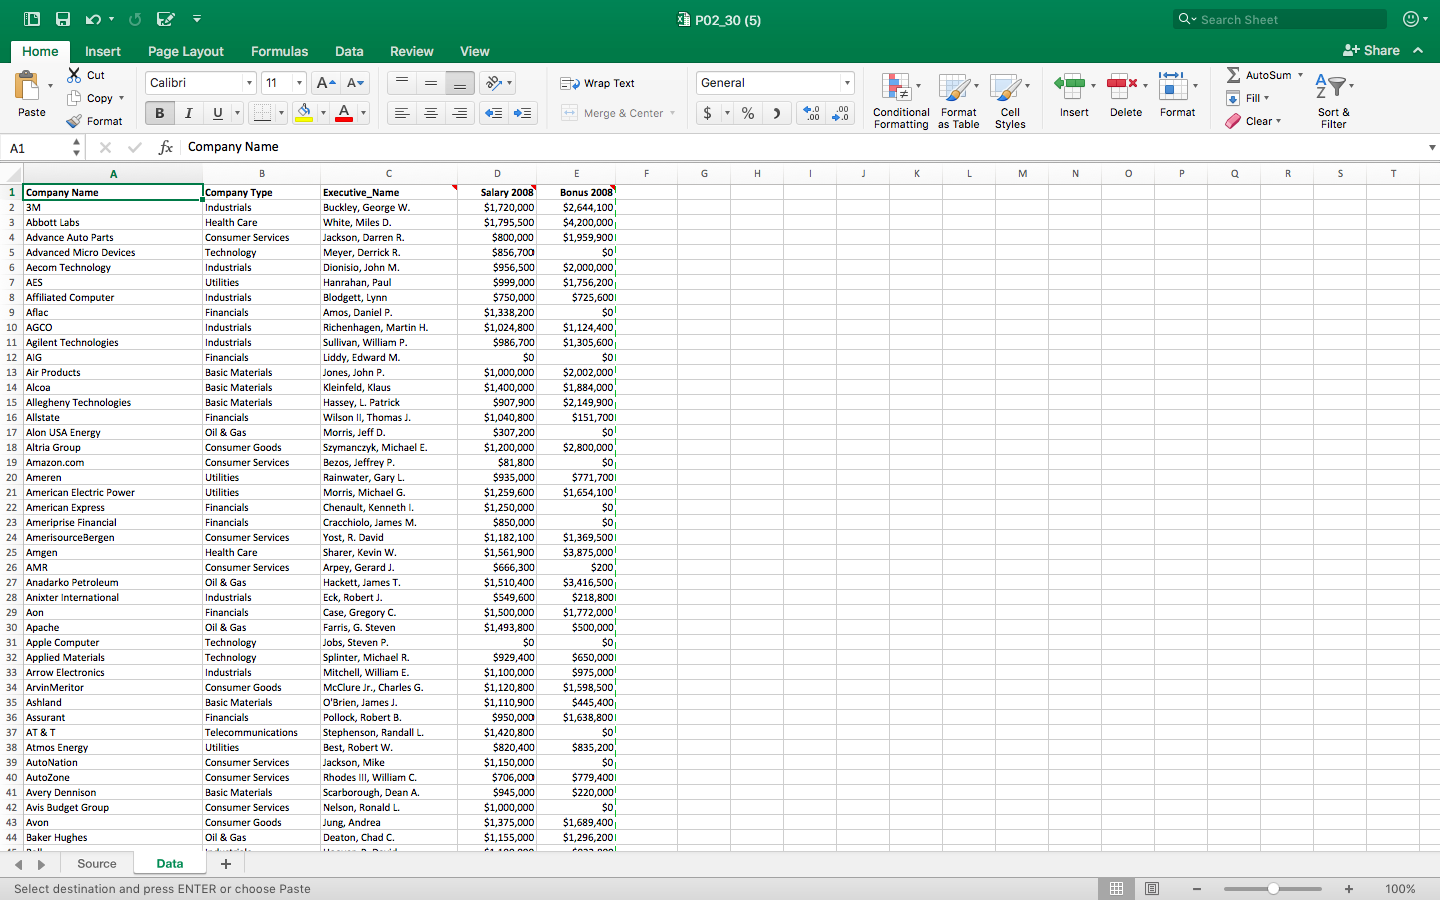Screen dimensions: 1440x900
Task: Open the Sort & Filter dropdown
Action: 1333,100
